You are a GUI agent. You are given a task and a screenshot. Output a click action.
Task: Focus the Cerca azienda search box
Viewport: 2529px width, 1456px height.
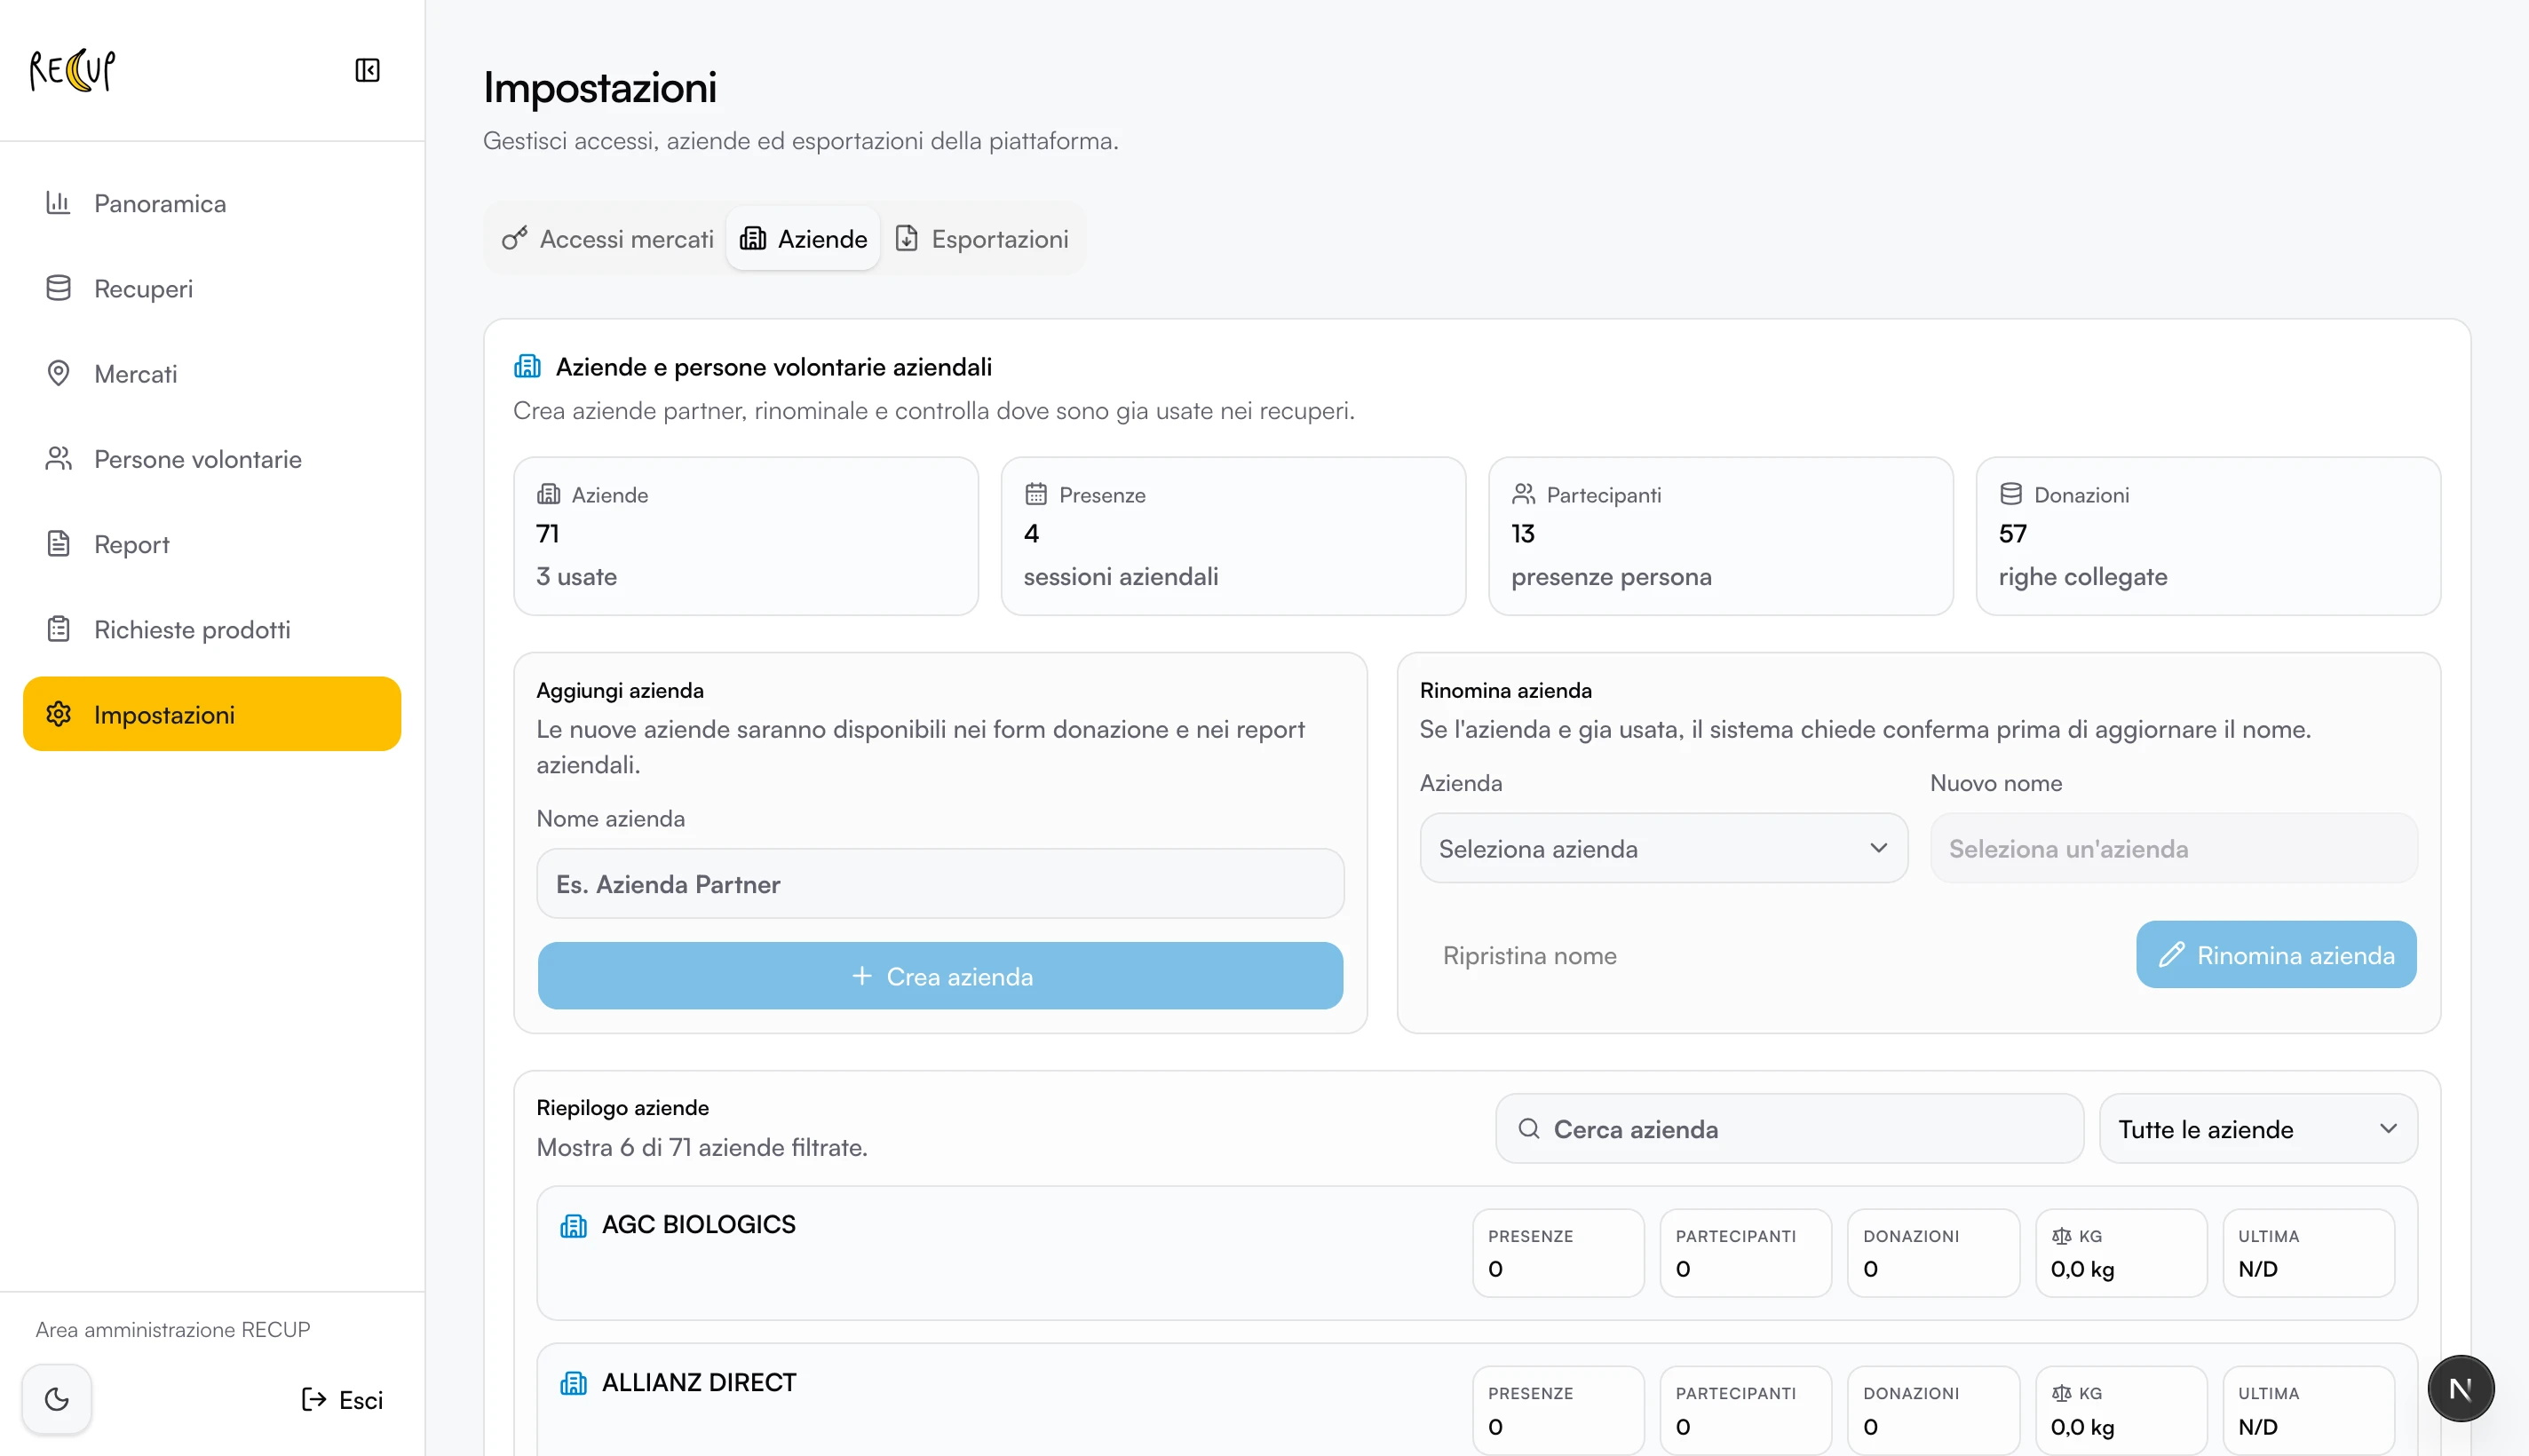click(1789, 1129)
